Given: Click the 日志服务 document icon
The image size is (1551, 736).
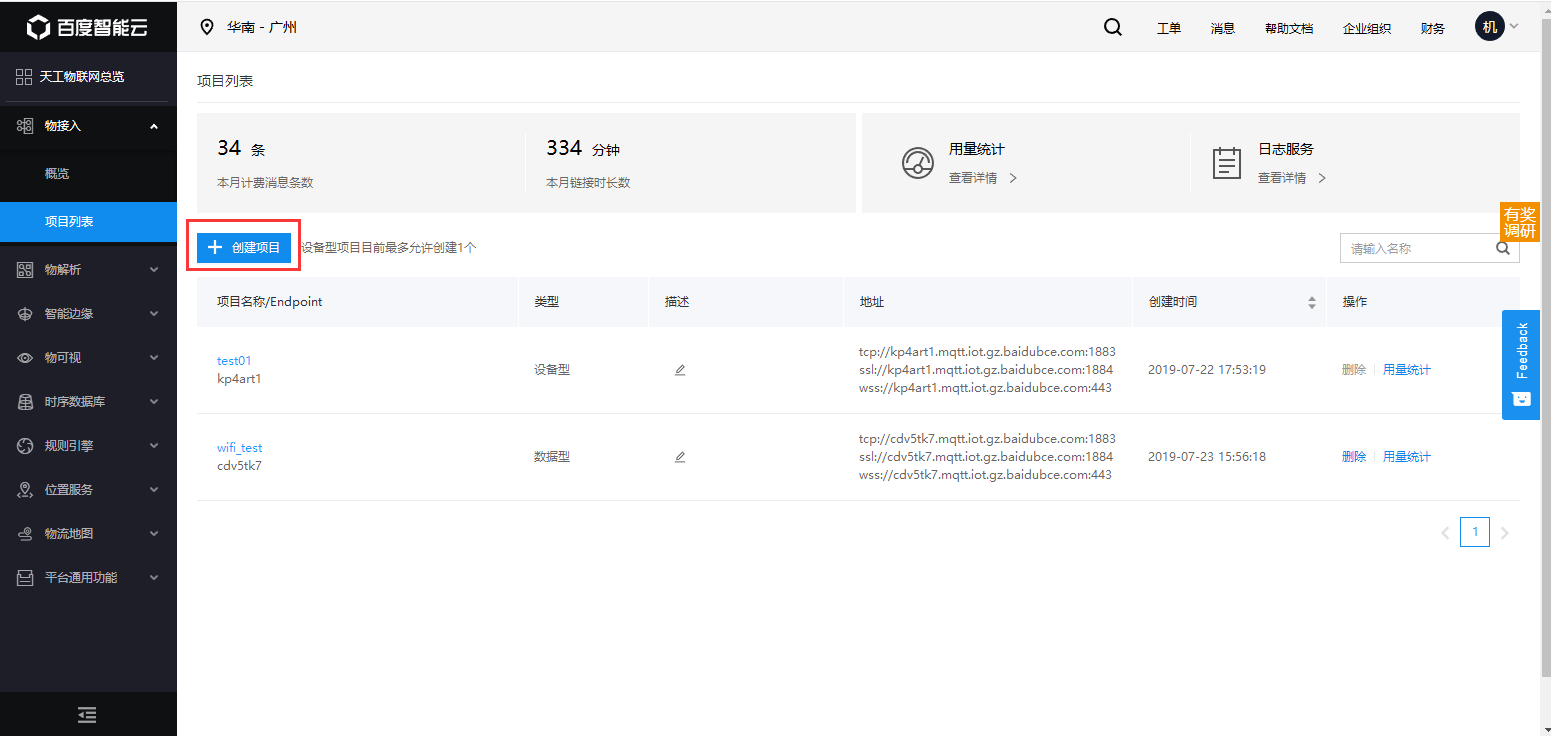Looking at the screenshot, I should [1227, 163].
